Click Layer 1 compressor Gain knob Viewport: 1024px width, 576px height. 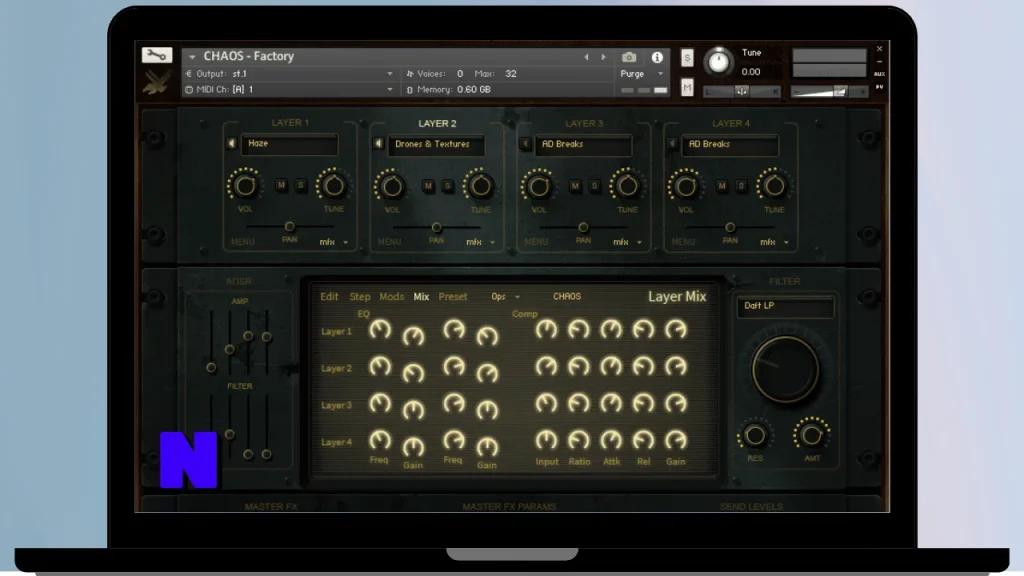point(676,330)
